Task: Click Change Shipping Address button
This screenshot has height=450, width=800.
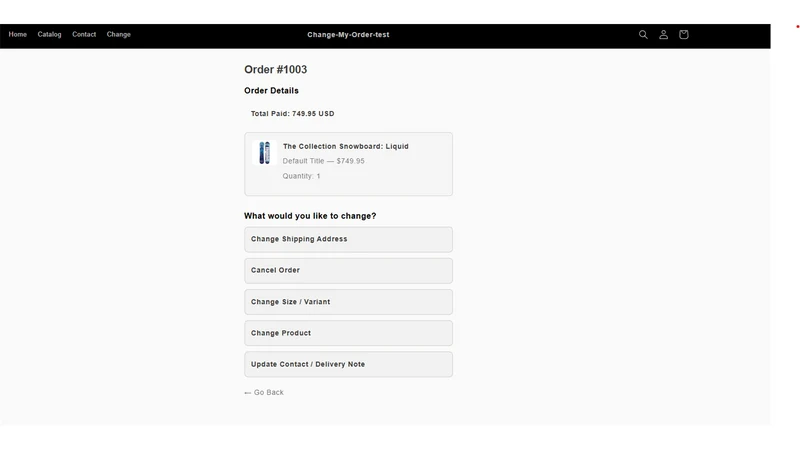Action: tap(348, 239)
